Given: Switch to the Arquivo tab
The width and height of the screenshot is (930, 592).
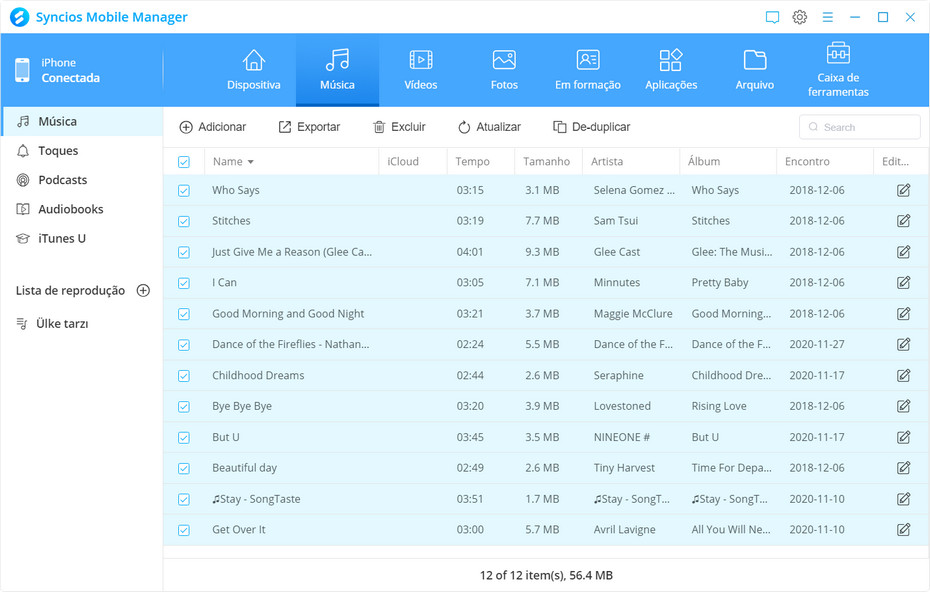Looking at the screenshot, I should (x=754, y=70).
